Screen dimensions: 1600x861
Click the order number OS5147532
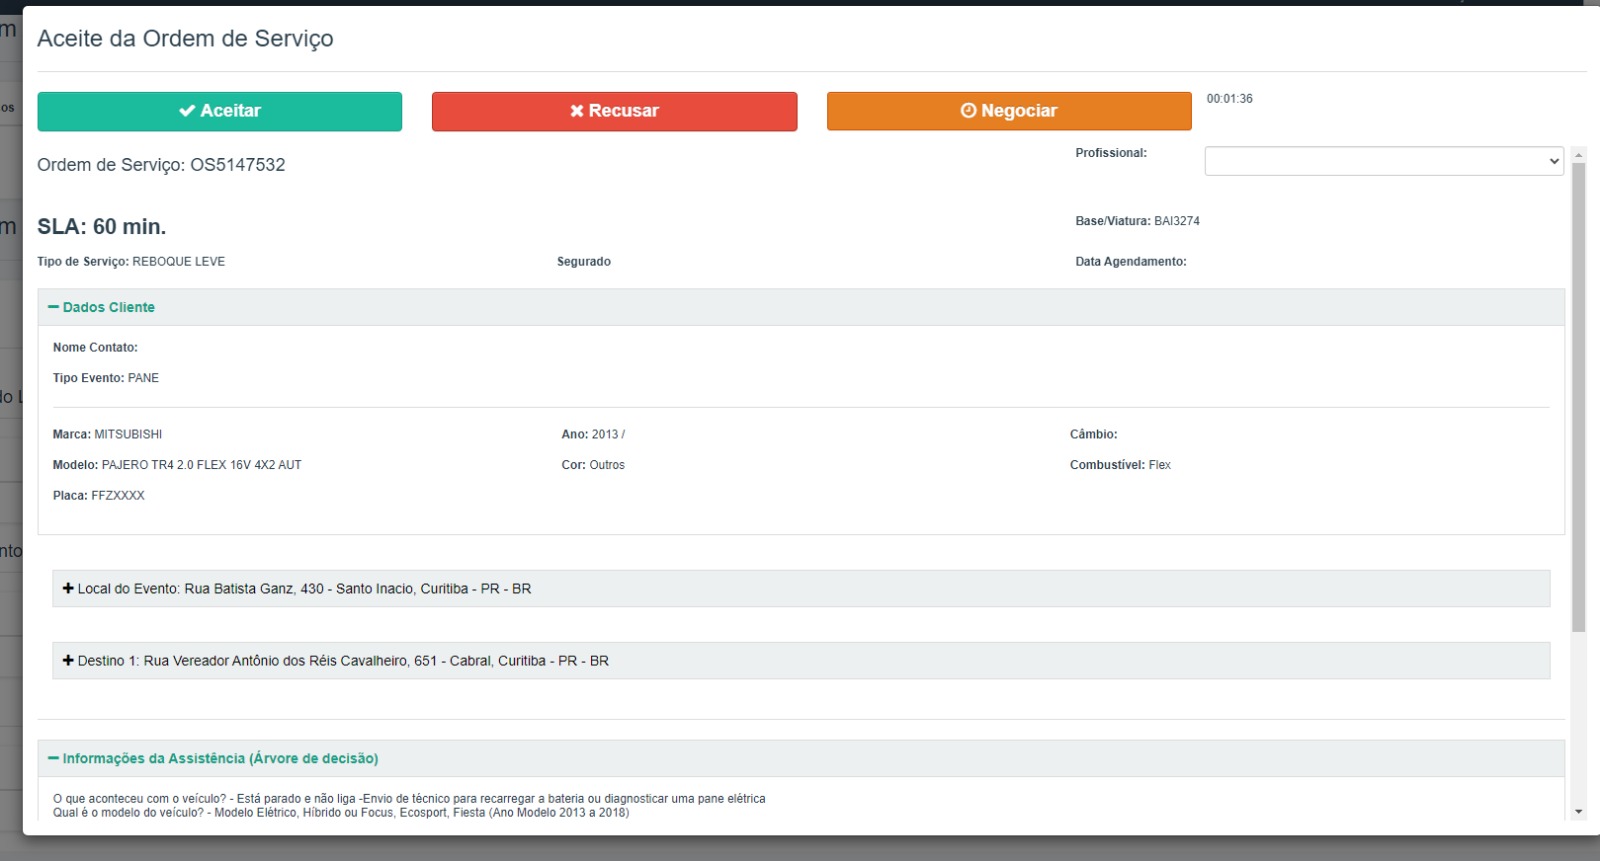point(237,165)
